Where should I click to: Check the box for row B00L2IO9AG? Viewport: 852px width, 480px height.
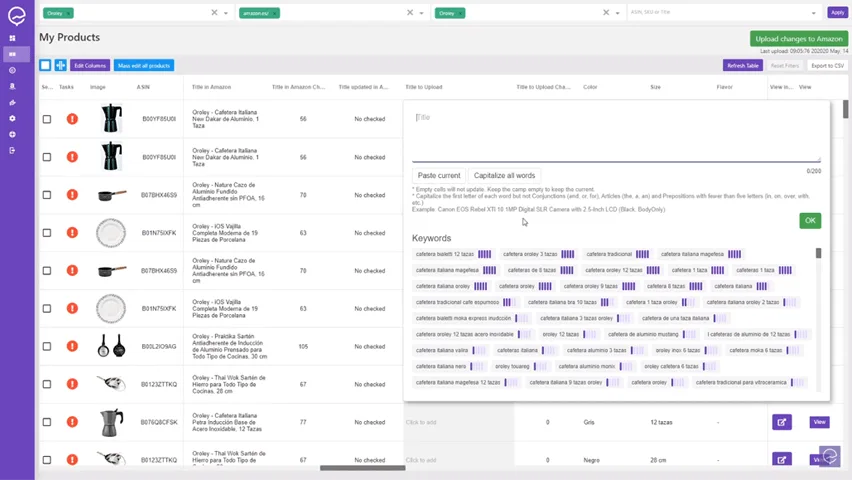coord(47,346)
